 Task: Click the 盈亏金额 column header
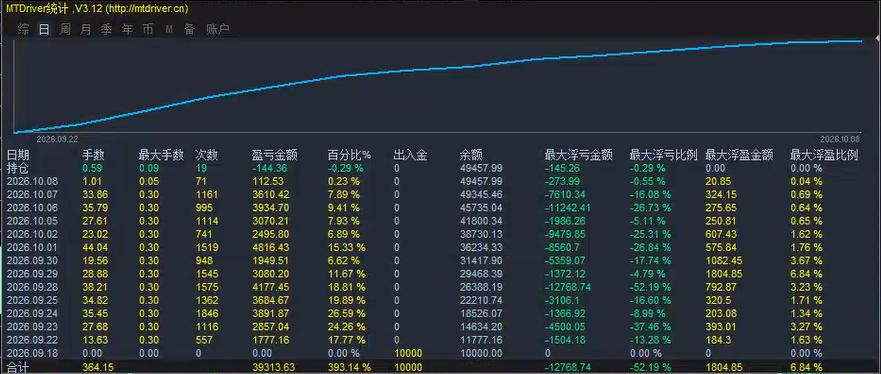coord(275,155)
